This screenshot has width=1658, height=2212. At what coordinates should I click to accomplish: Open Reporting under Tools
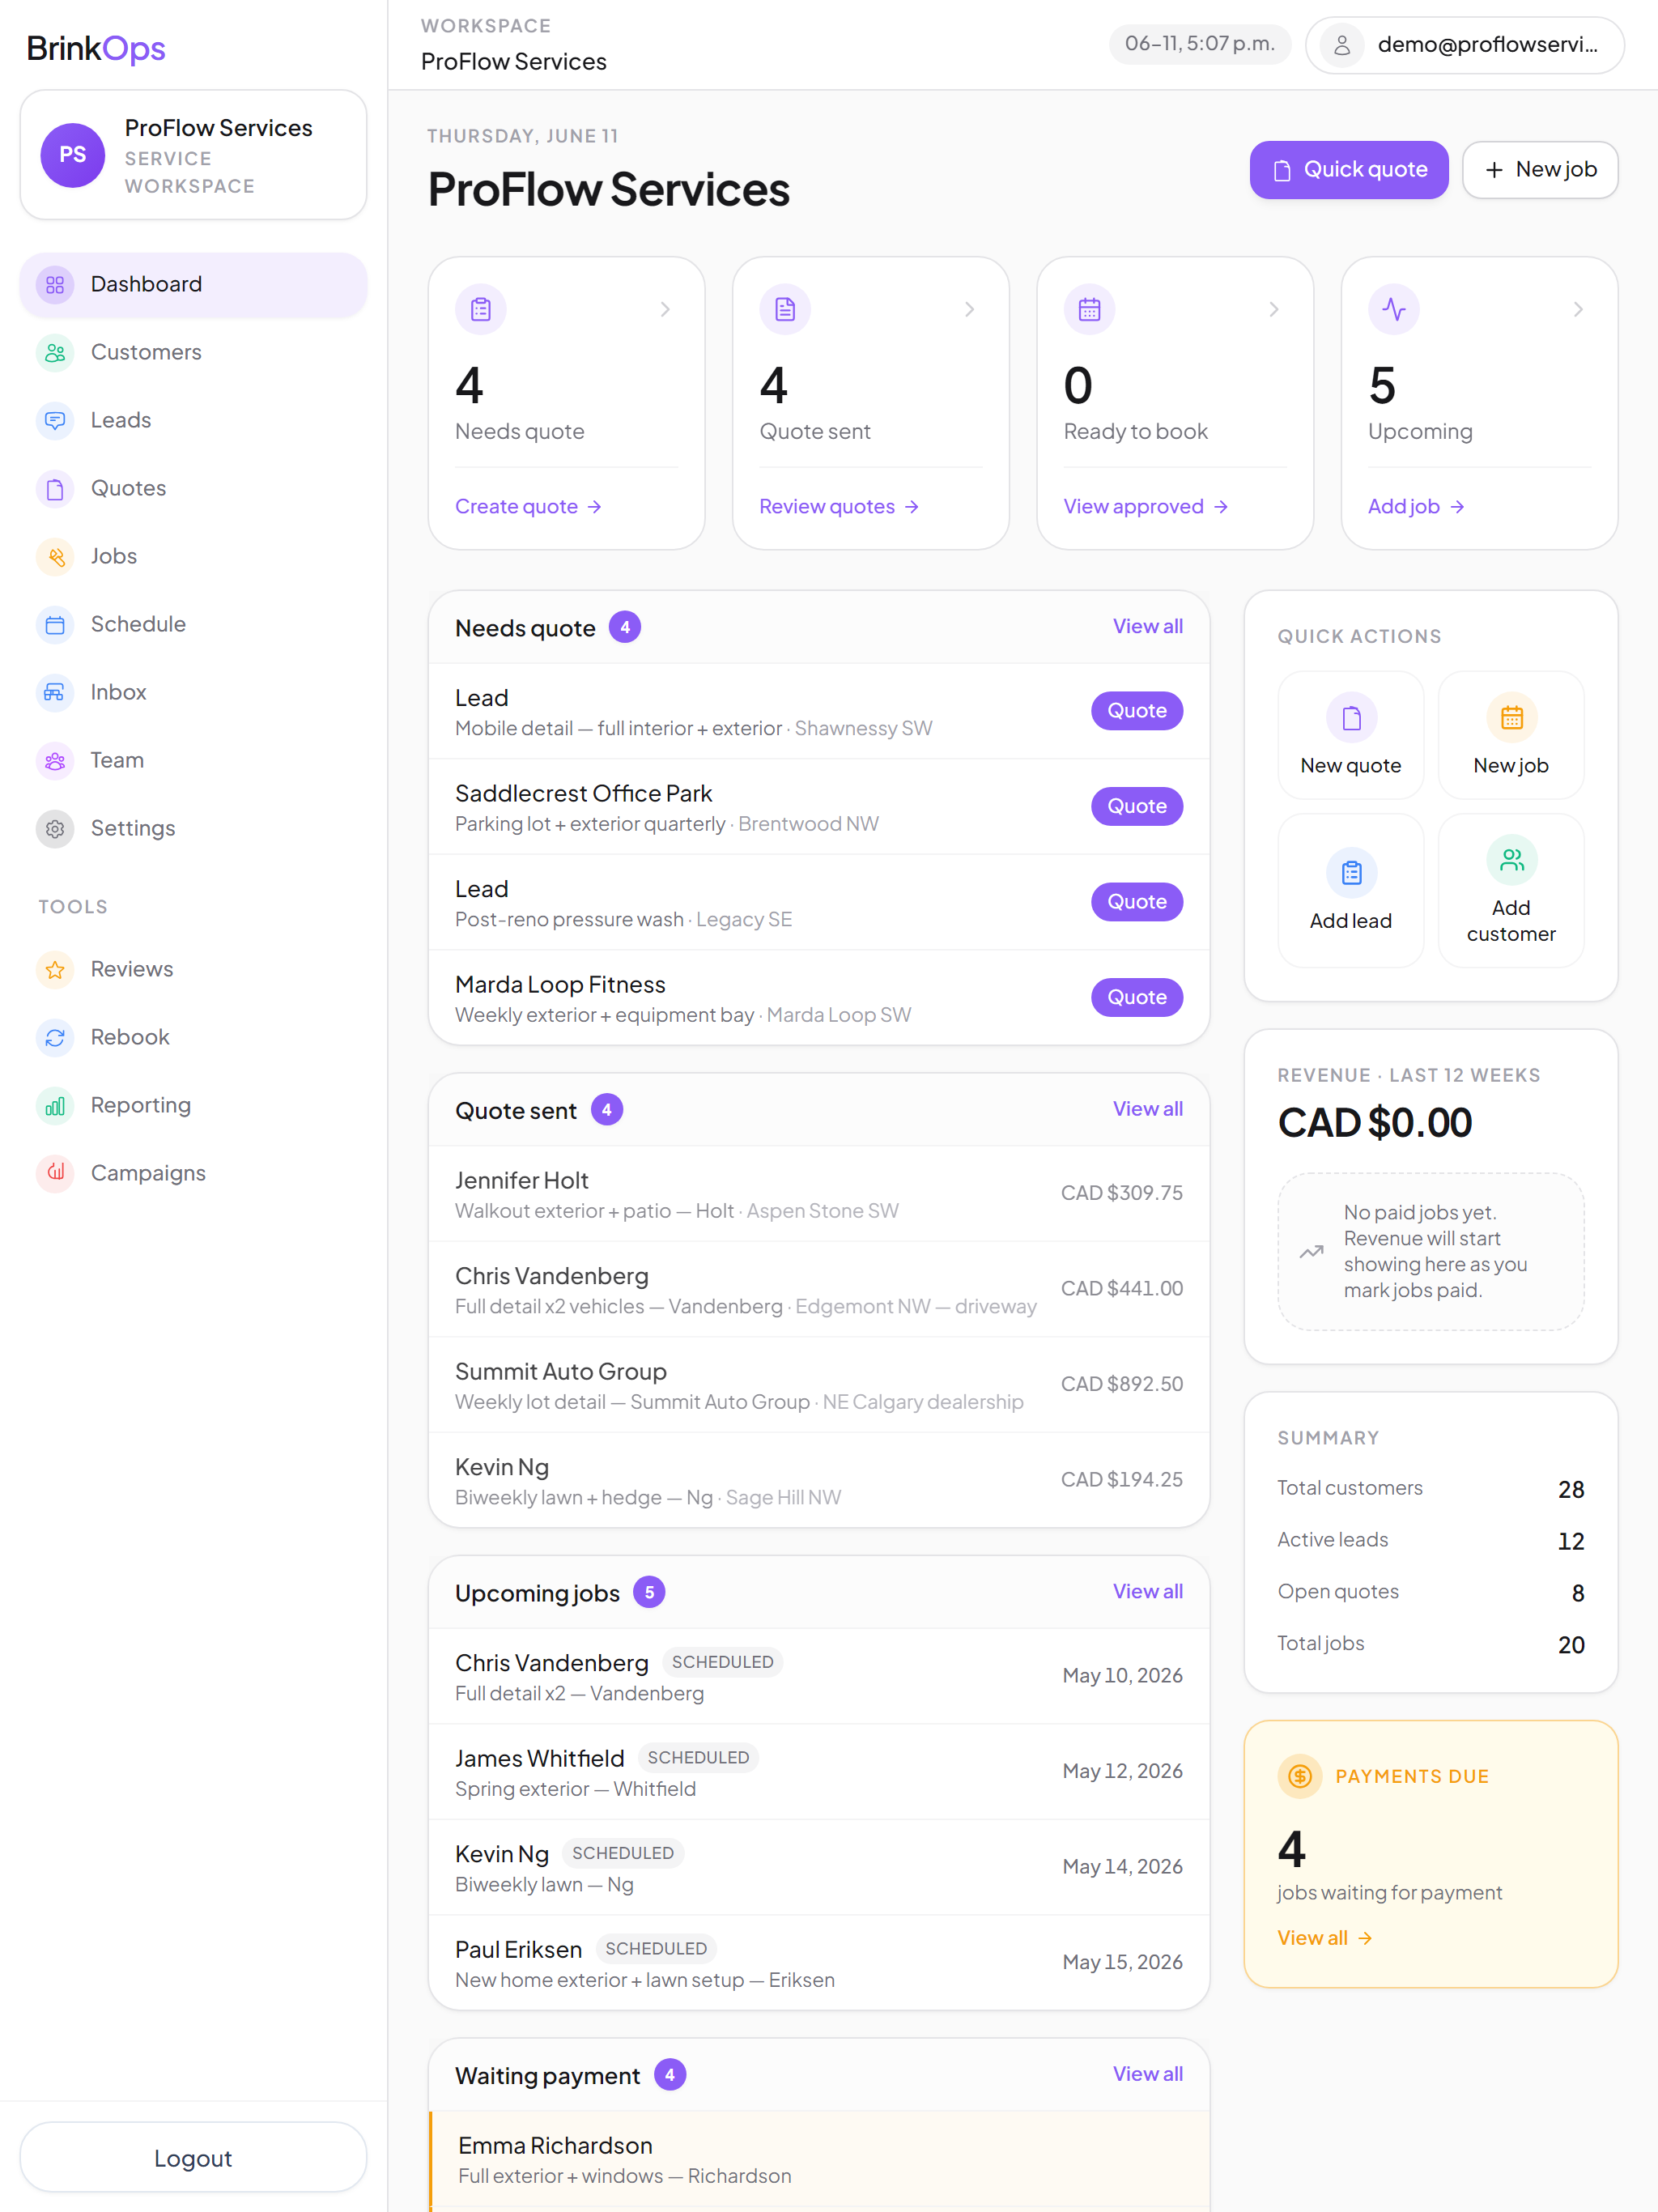[193, 1106]
